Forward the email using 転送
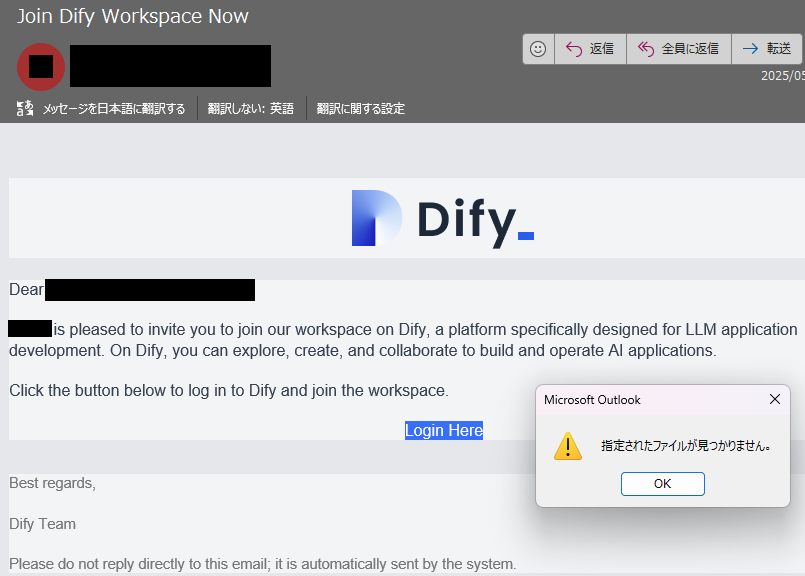This screenshot has height=576, width=805. (767, 49)
